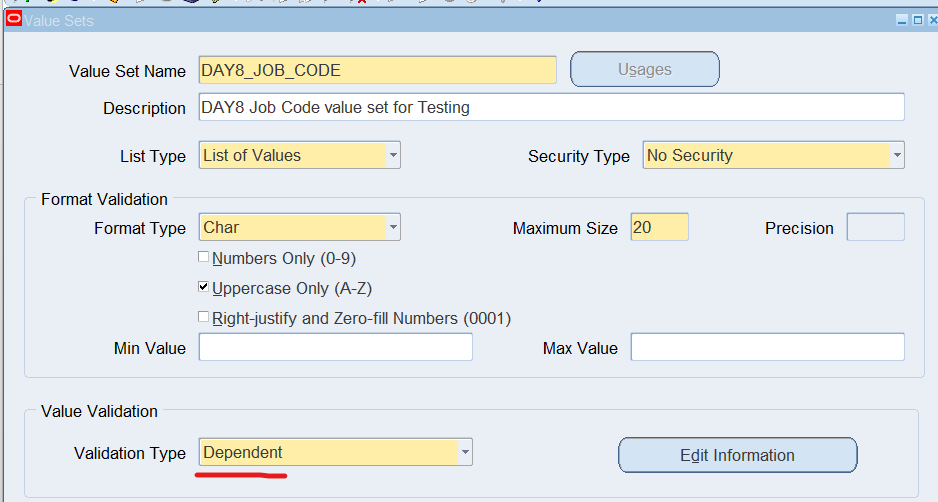Minimize the Value Sets window
The image size is (938, 502).
[902, 21]
